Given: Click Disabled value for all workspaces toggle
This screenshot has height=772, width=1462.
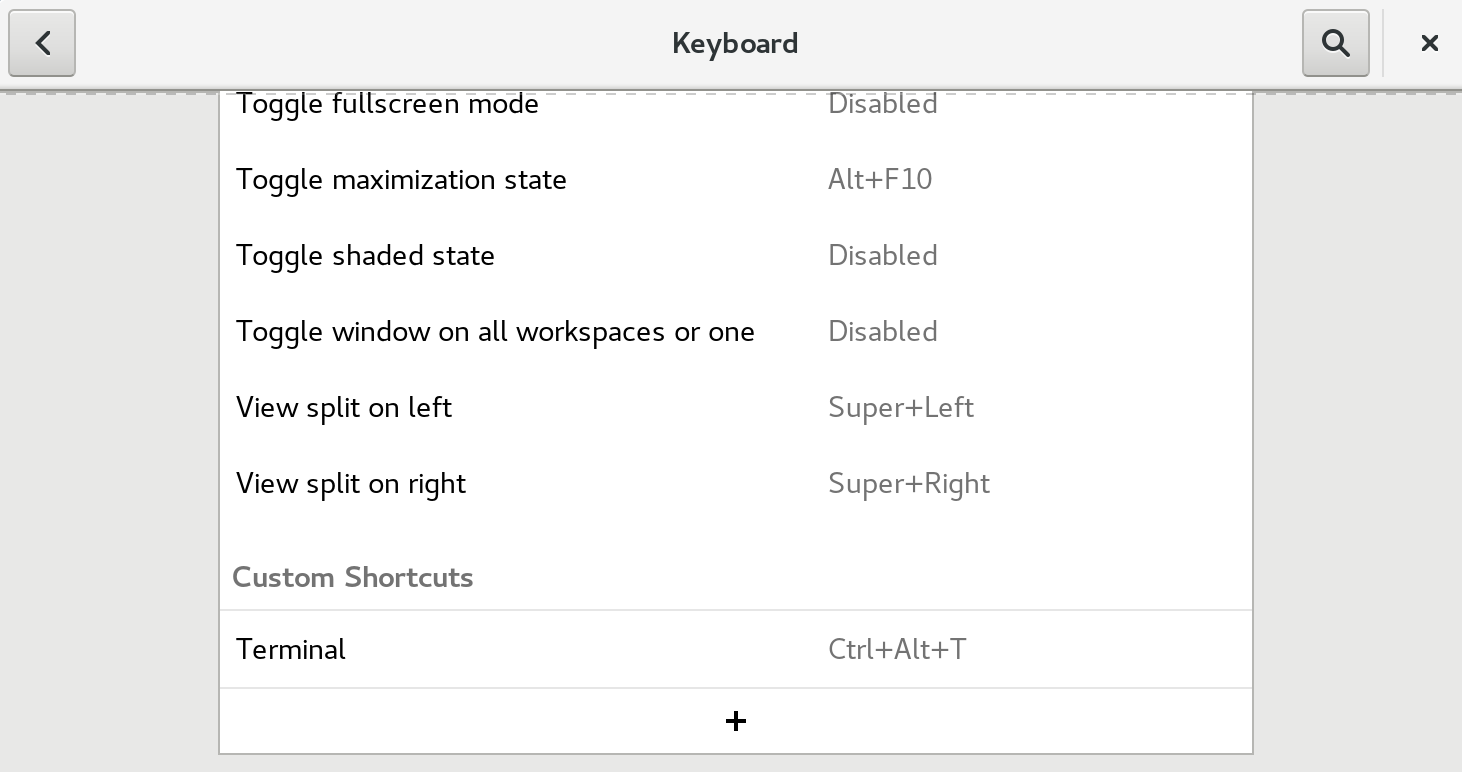Looking at the screenshot, I should coord(883,332).
